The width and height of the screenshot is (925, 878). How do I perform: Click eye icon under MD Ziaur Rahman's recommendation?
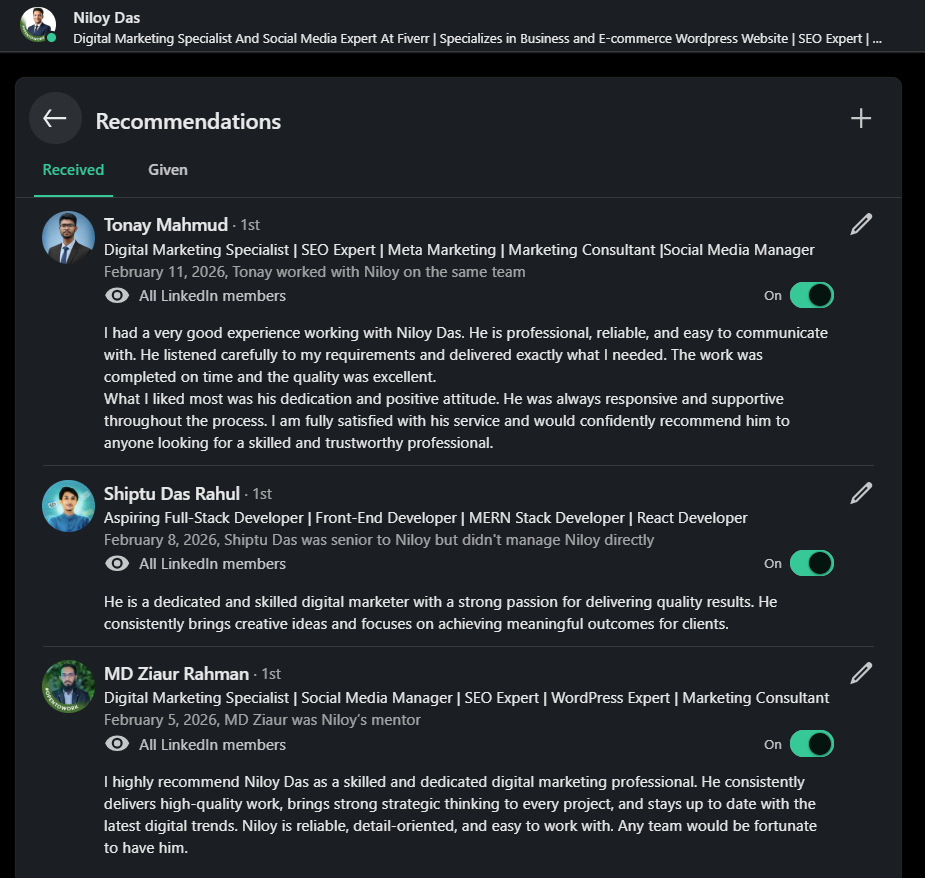click(117, 744)
